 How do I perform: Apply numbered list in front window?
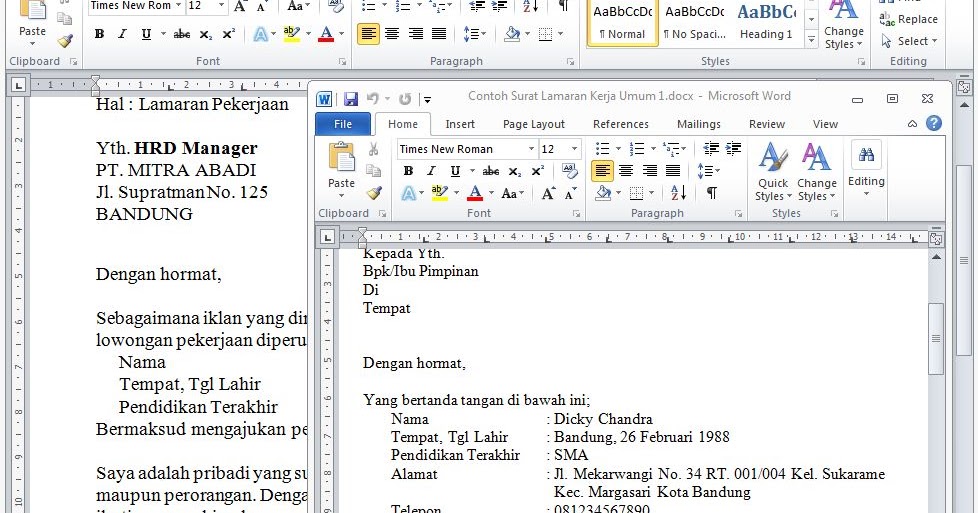point(637,149)
